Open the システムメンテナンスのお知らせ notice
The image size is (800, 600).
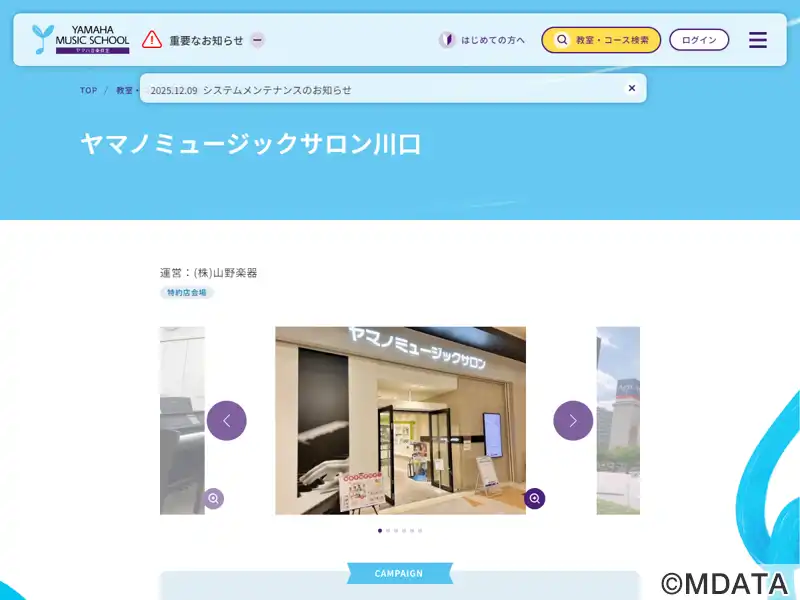point(277,90)
